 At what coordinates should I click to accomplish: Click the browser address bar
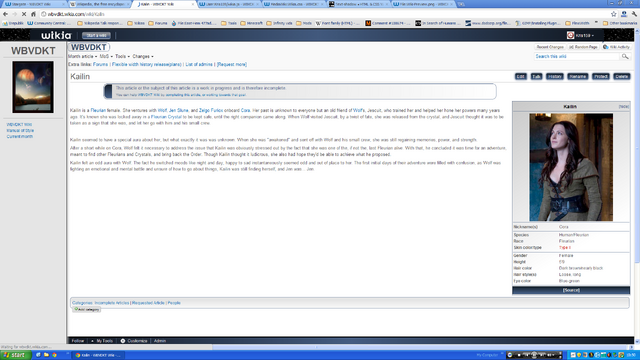pos(322,14)
